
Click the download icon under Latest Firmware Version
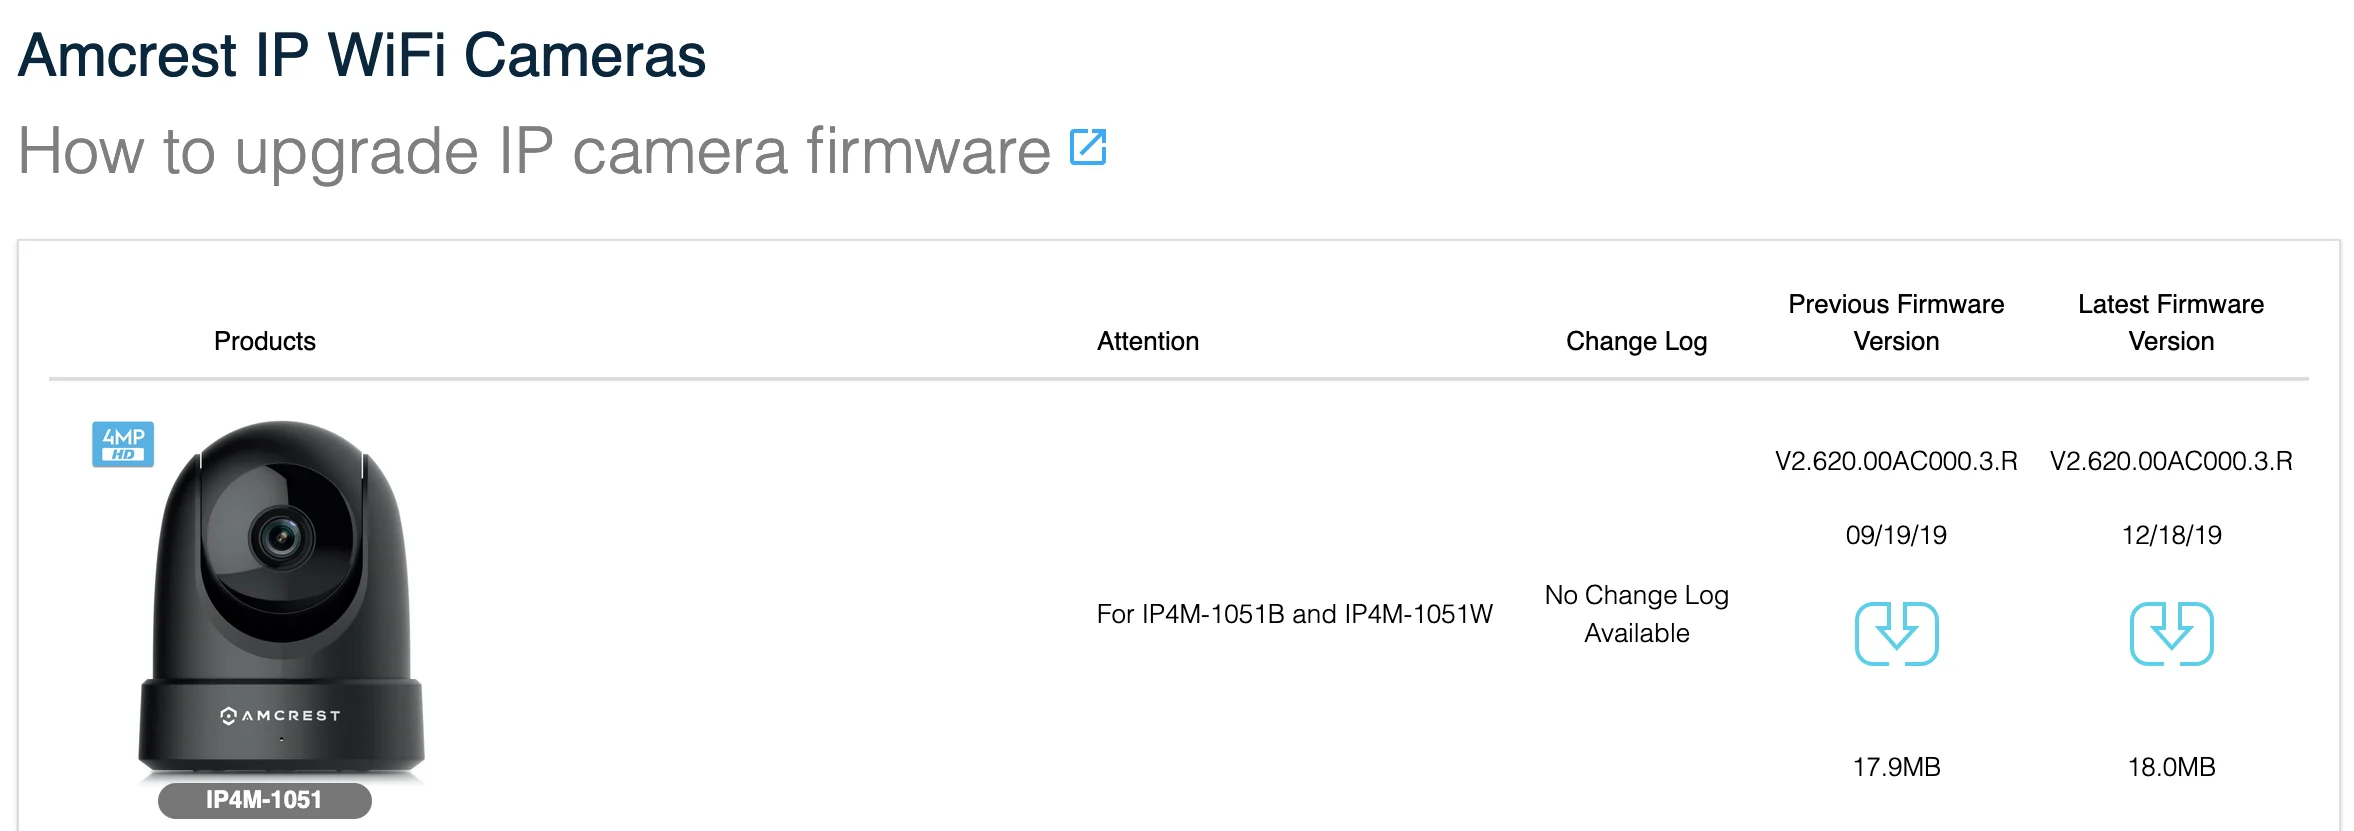(2170, 633)
